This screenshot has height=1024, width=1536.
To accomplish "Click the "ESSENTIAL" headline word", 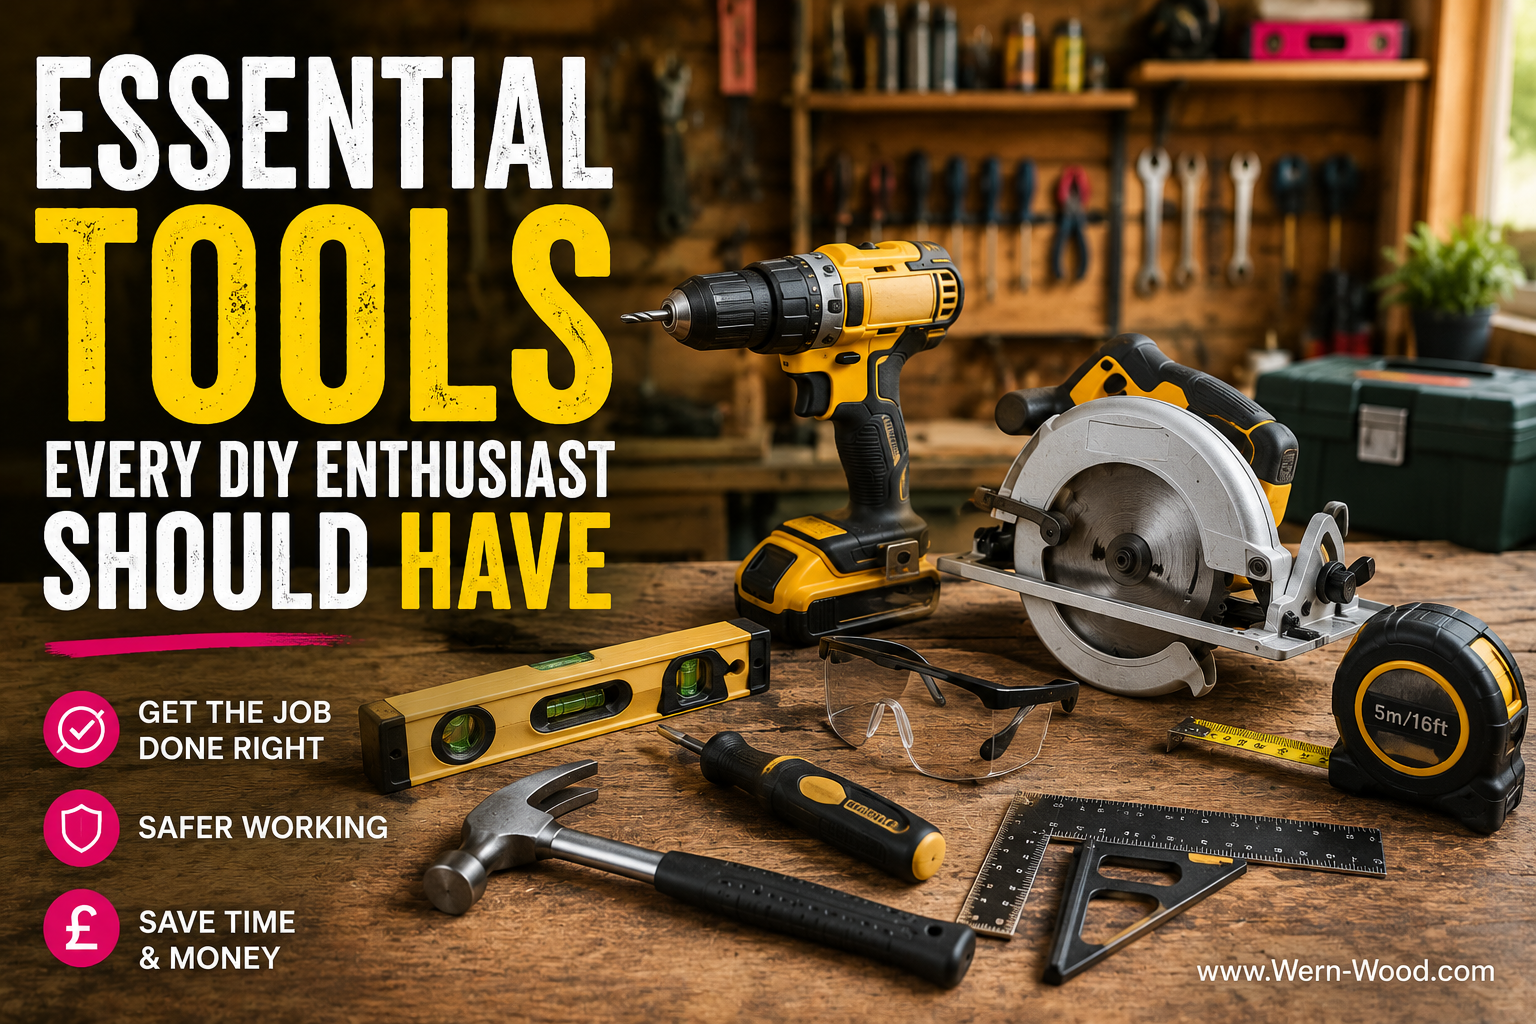I will (324, 122).
